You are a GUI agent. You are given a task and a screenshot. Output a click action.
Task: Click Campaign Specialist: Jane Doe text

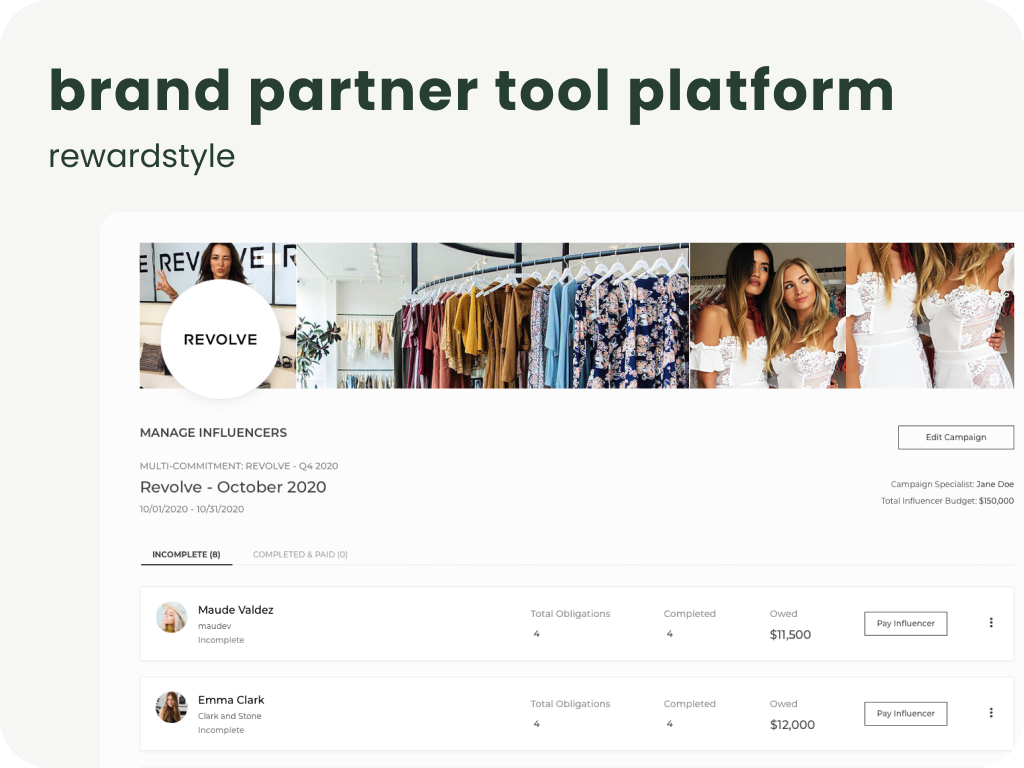point(952,485)
